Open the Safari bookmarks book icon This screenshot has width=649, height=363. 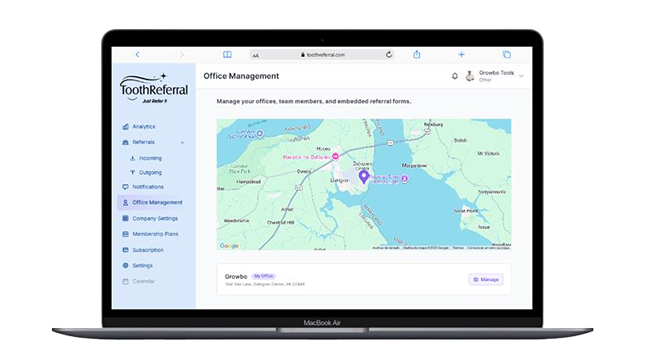(227, 55)
